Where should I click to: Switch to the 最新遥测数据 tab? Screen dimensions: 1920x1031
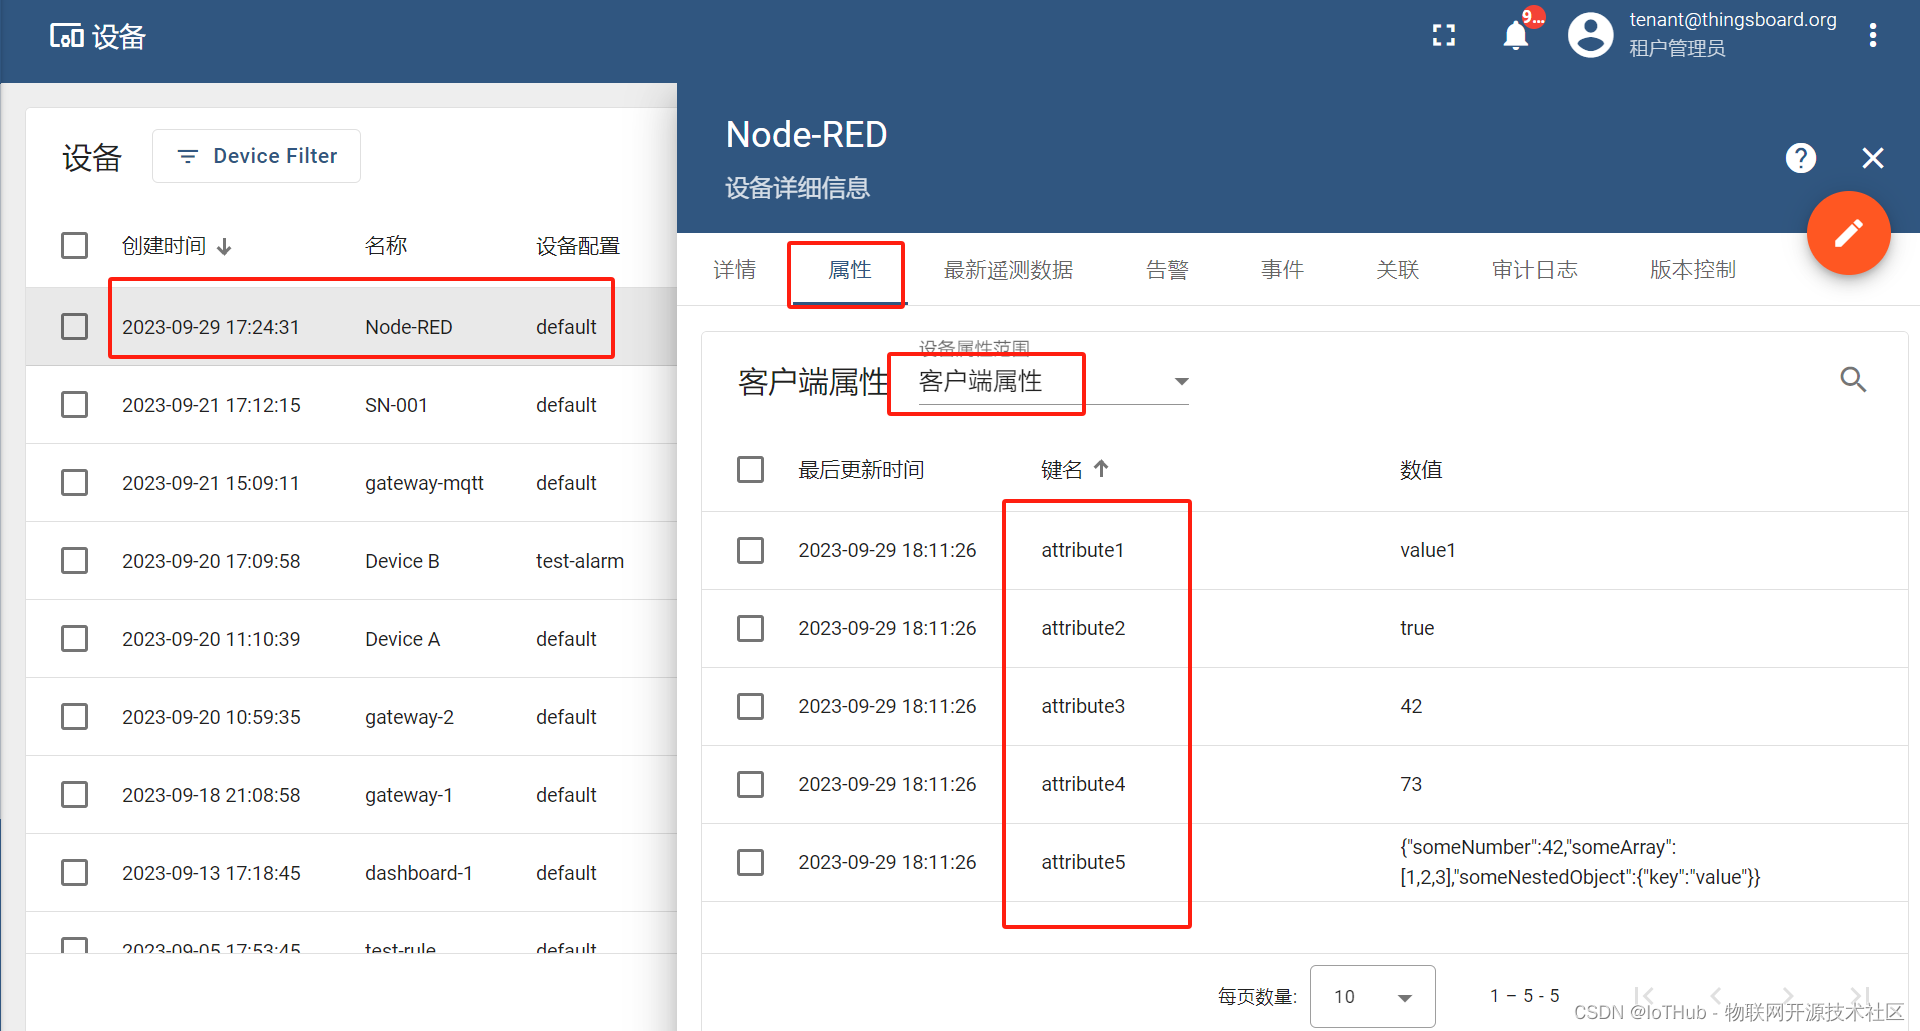tap(1008, 269)
